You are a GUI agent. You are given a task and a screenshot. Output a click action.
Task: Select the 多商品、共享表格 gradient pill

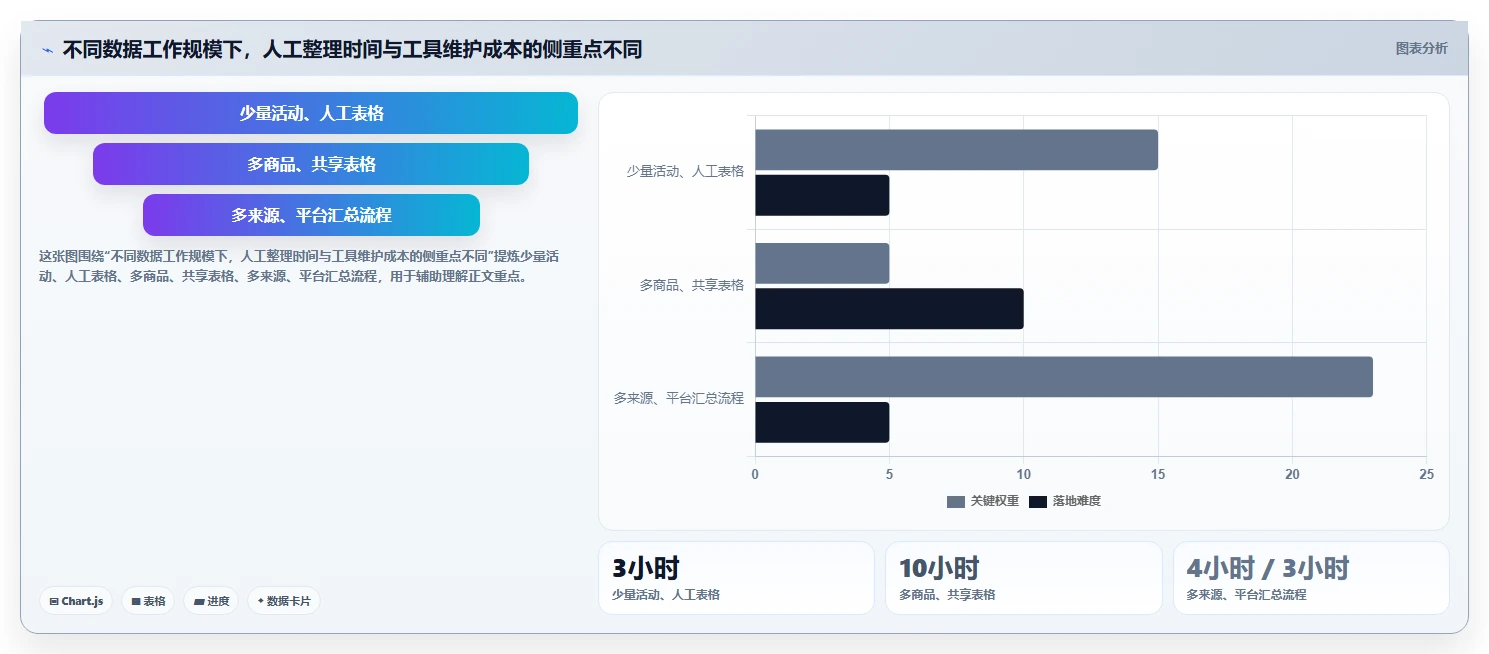[x=311, y=164]
